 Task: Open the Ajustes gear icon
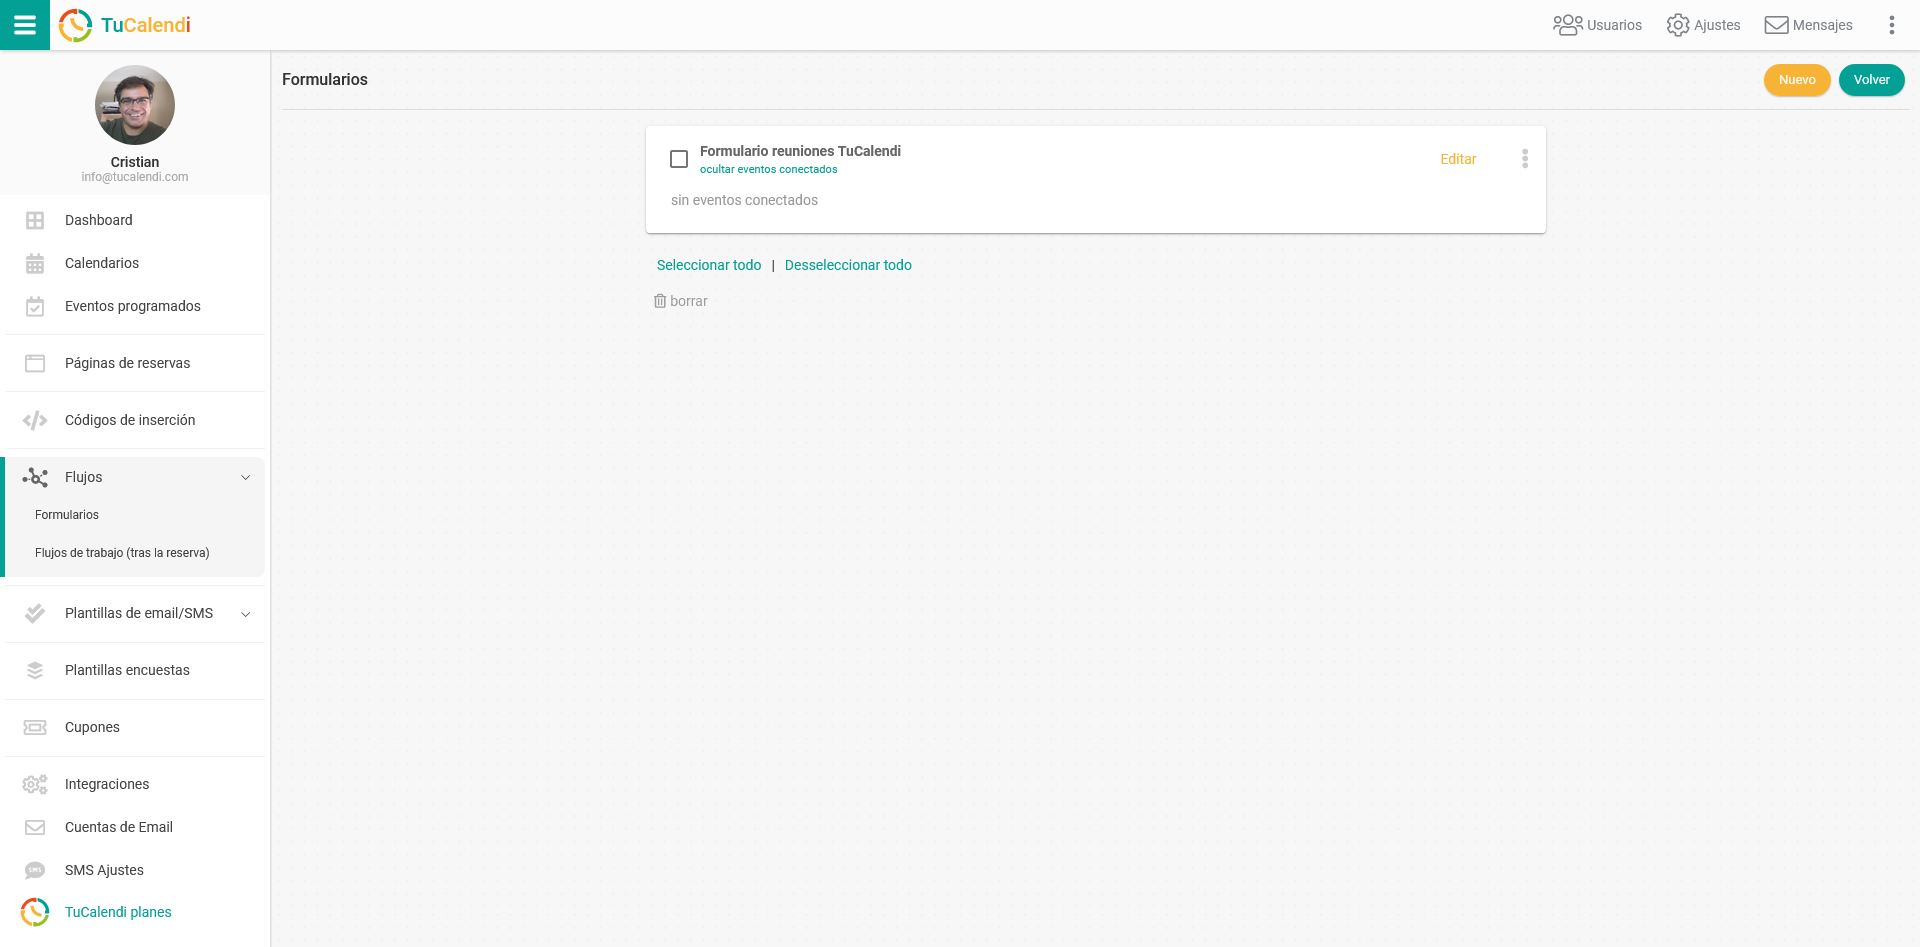click(1677, 25)
